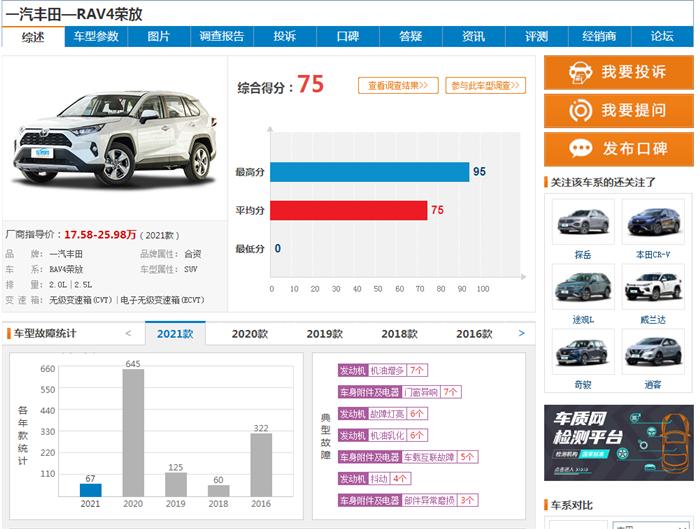Open the 评测 tab
Viewport: 700px width, 529px height.
coord(537,36)
